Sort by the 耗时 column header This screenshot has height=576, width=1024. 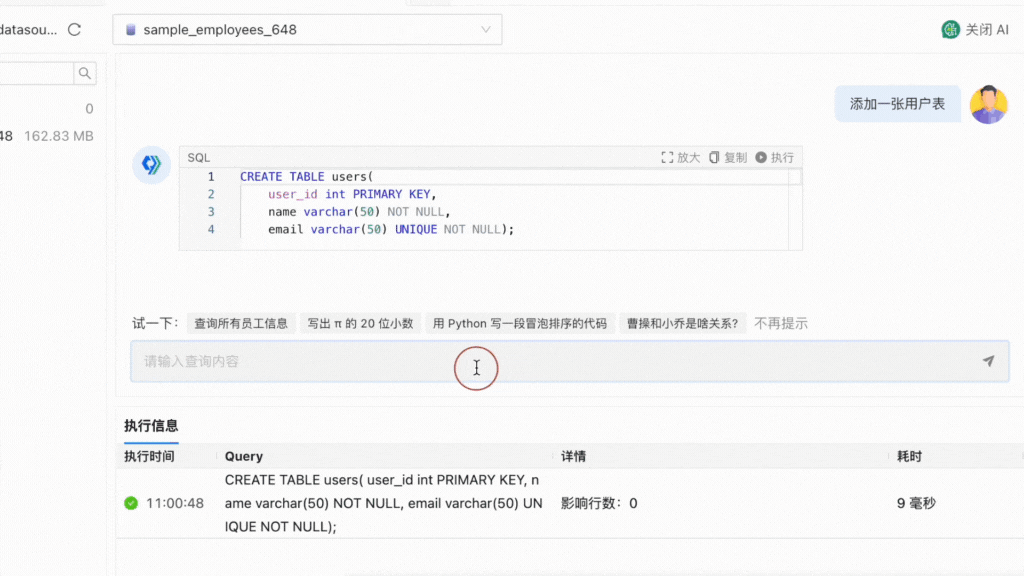910,456
